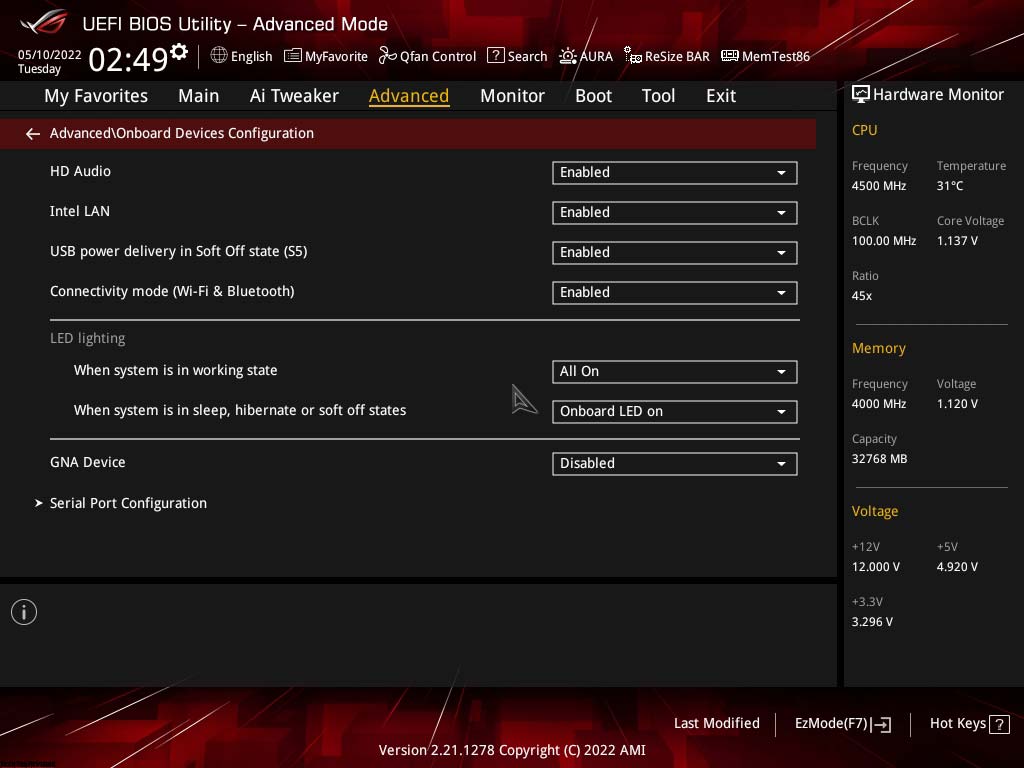
Task: Open sleep state Onboard LED dropdown
Action: point(675,411)
